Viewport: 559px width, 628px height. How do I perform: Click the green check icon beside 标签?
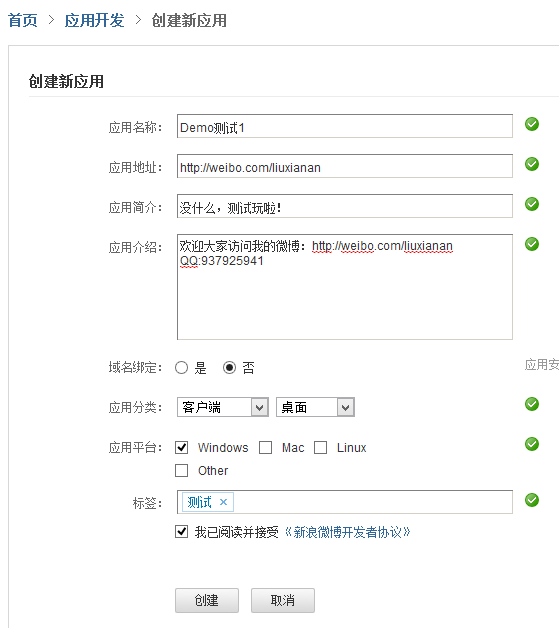click(x=532, y=500)
